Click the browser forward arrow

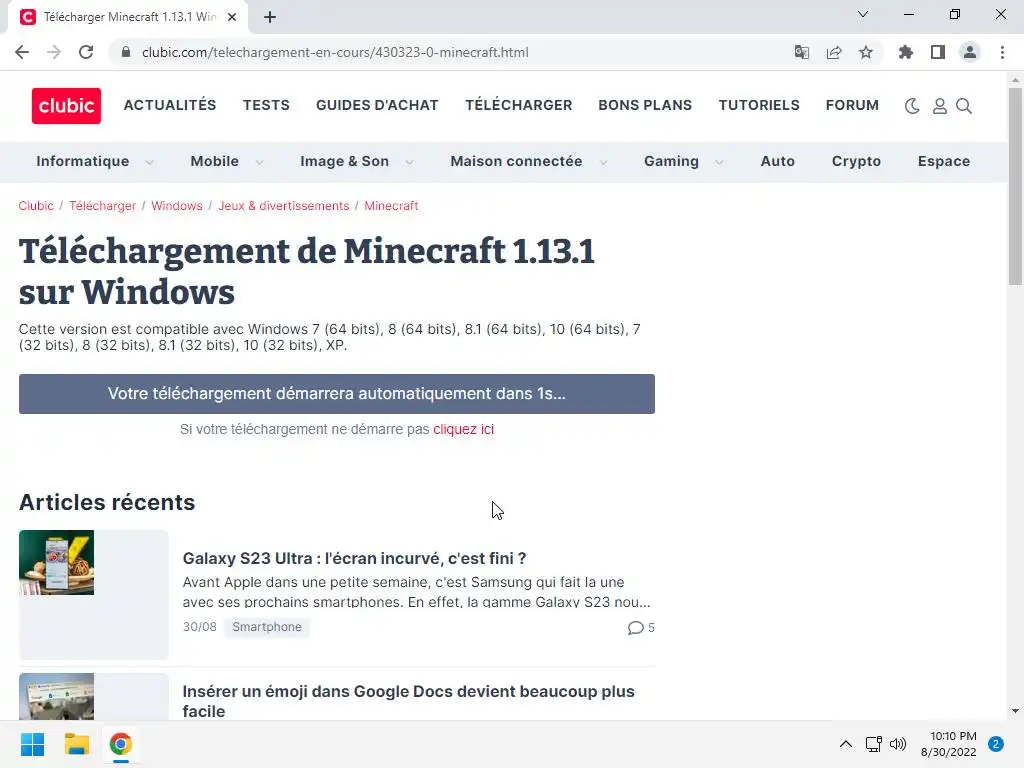[54, 52]
